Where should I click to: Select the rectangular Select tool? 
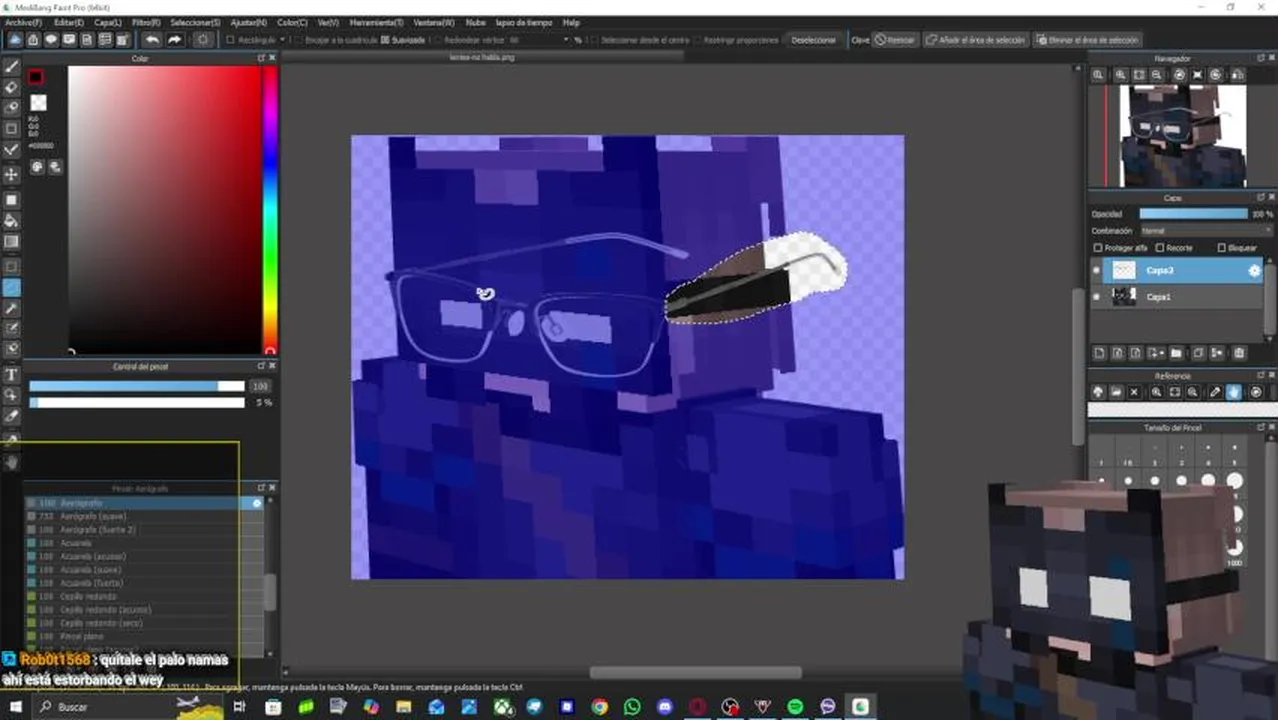click(12, 267)
